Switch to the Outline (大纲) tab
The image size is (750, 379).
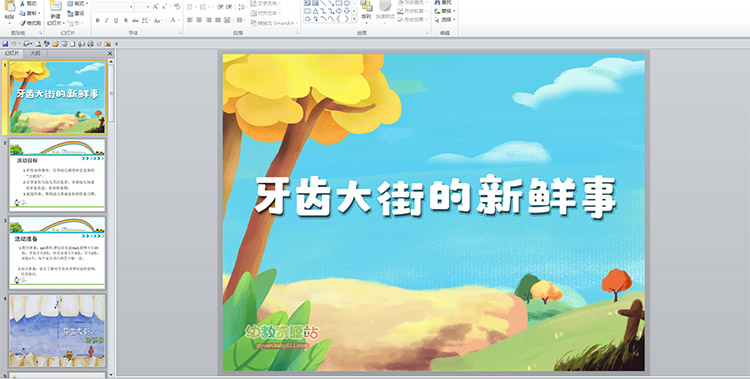click(x=35, y=54)
